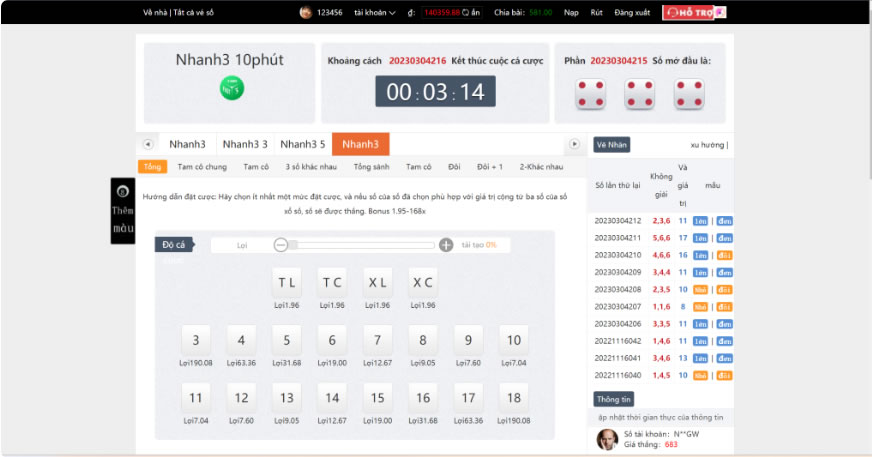The height and width of the screenshot is (457, 872).
Task: Toggle the XC bet tile
Action: [x=423, y=282]
